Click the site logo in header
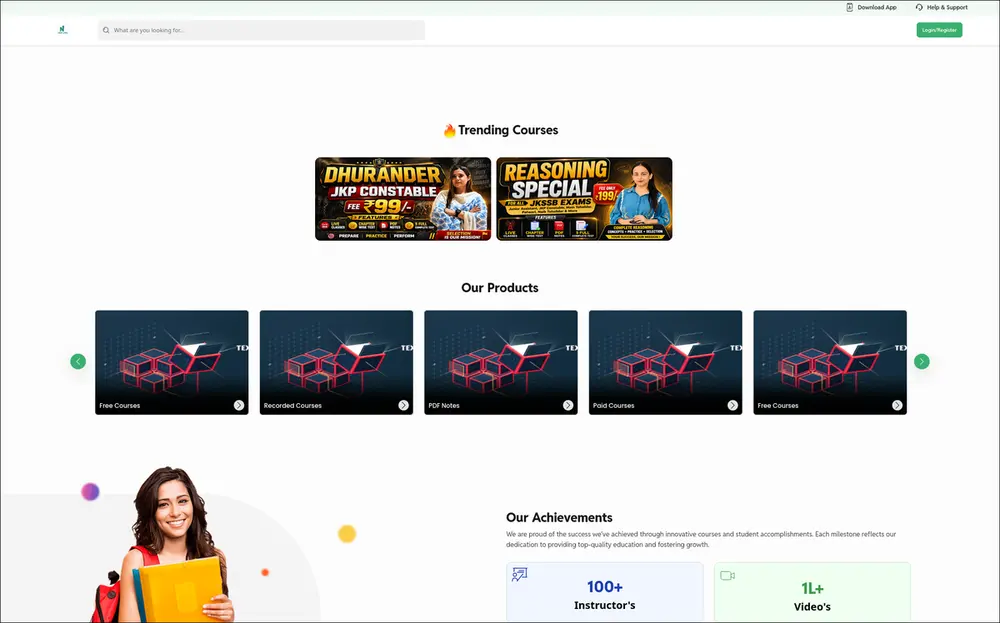1000x623 pixels. (x=62, y=29)
